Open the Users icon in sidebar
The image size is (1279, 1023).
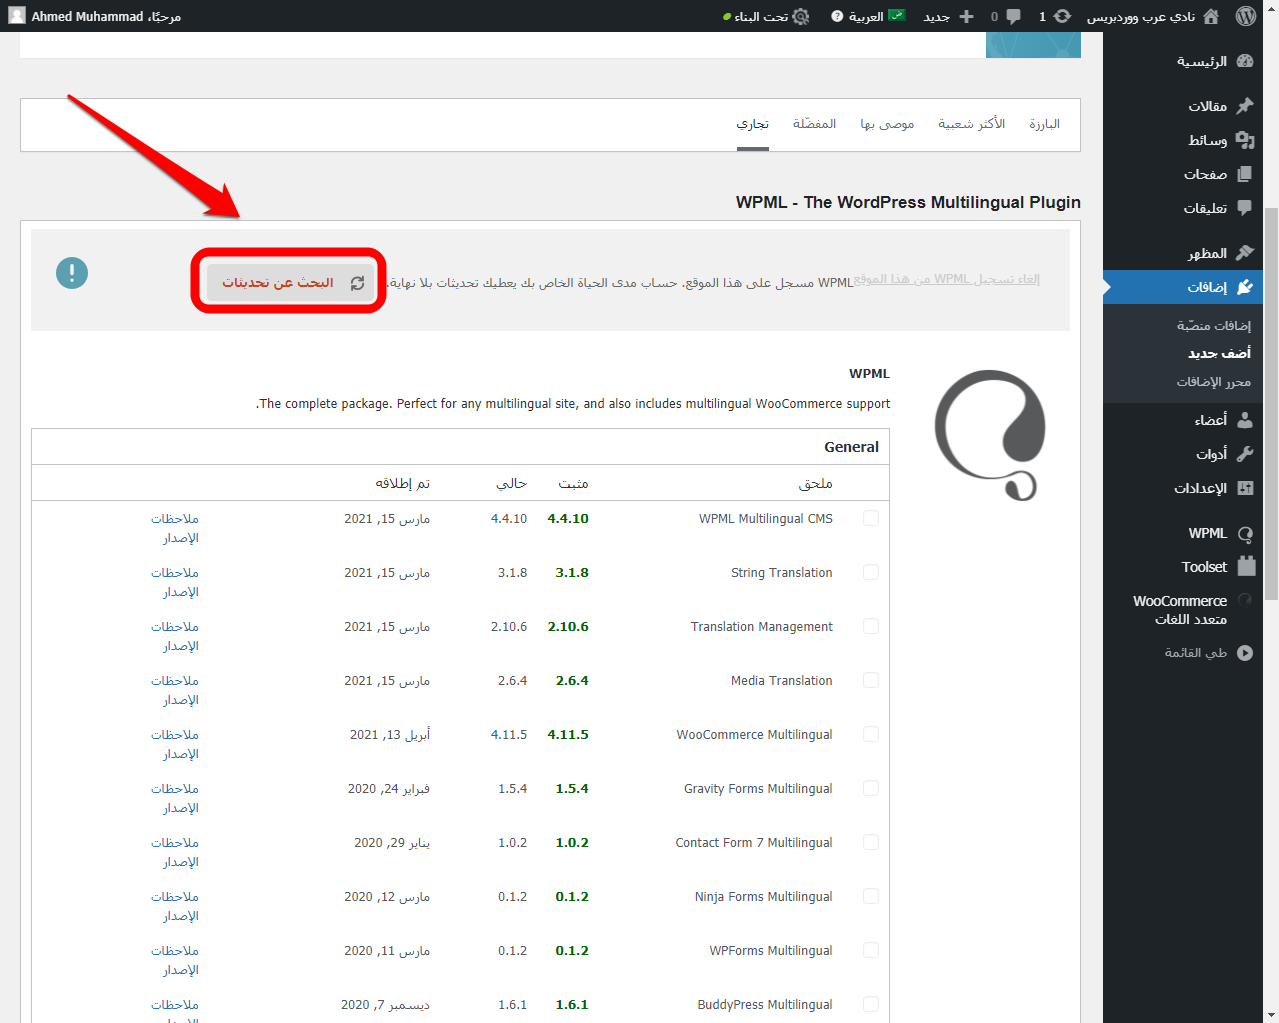pos(1245,419)
